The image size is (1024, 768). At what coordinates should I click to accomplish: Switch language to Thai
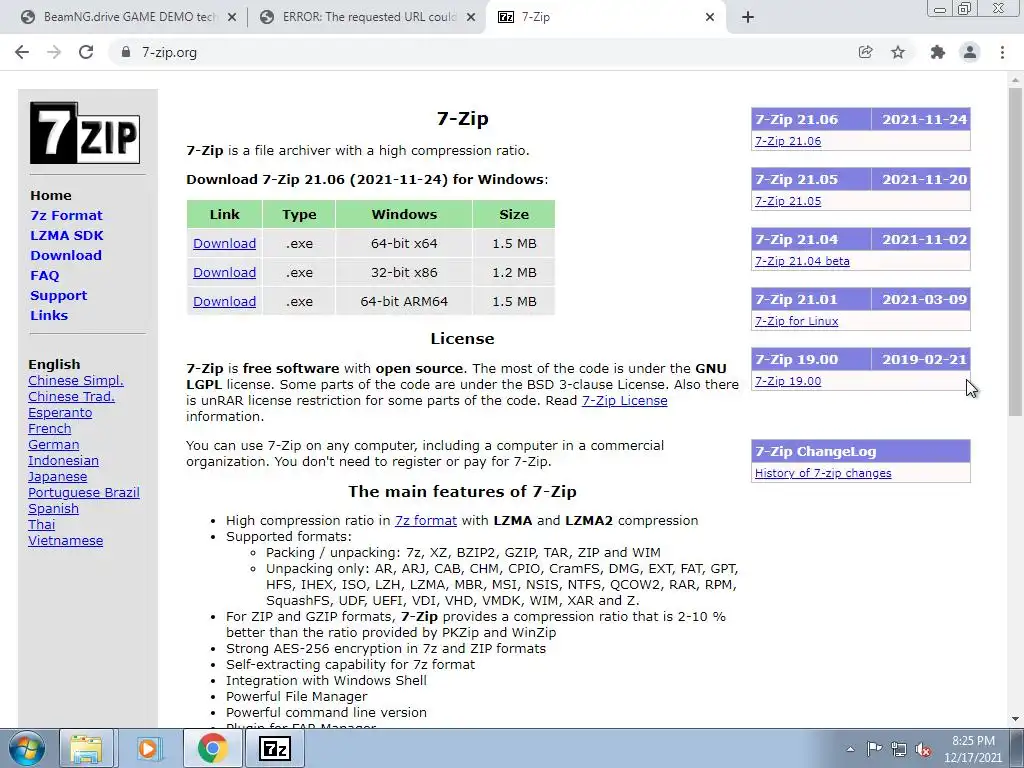point(42,524)
